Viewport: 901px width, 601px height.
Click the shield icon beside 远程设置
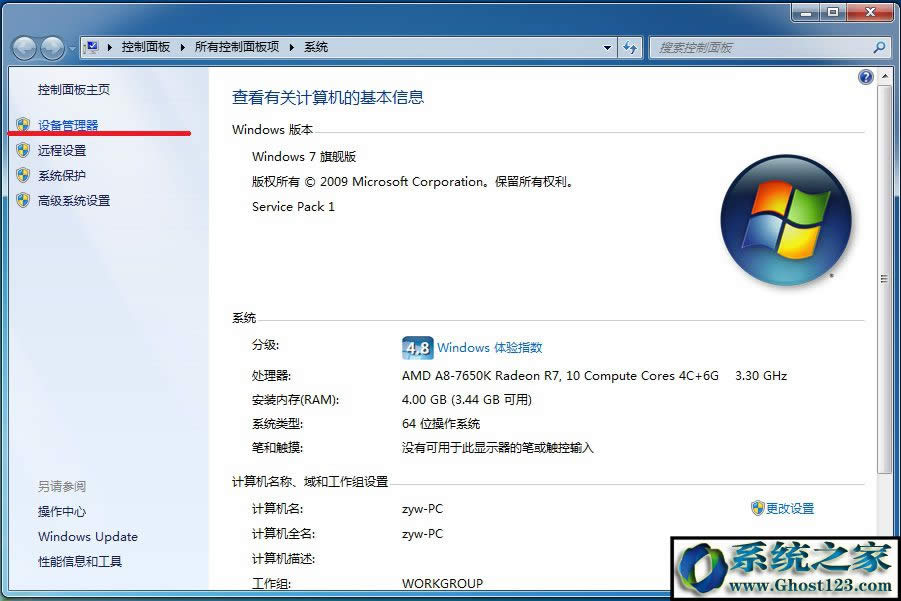pos(22,151)
